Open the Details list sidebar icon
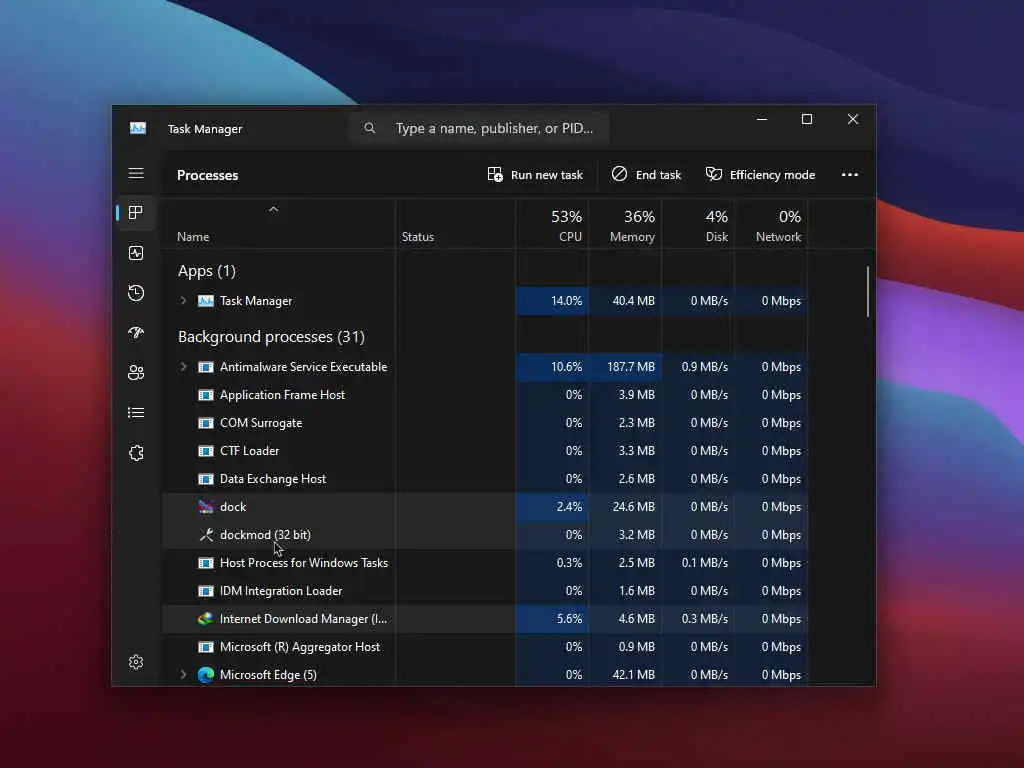The height and width of the screenshot is (768, 1024). (x=136, y=413)
